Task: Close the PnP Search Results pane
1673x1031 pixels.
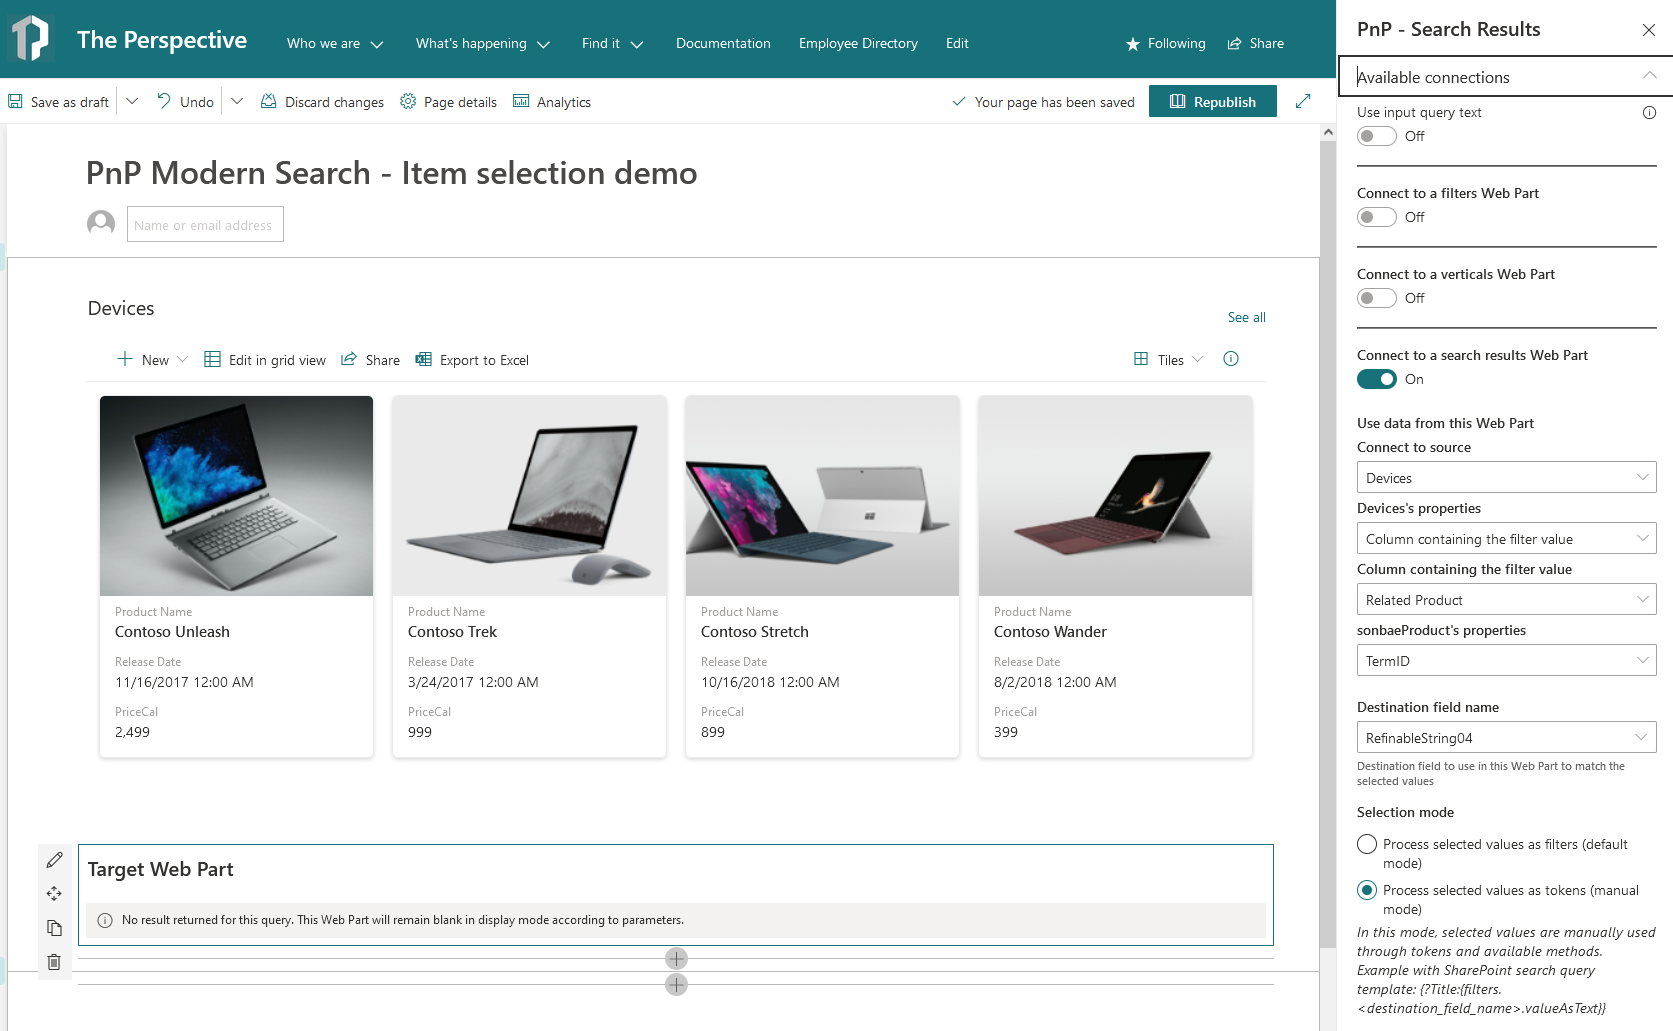Action: click(x=1649, y=30)
